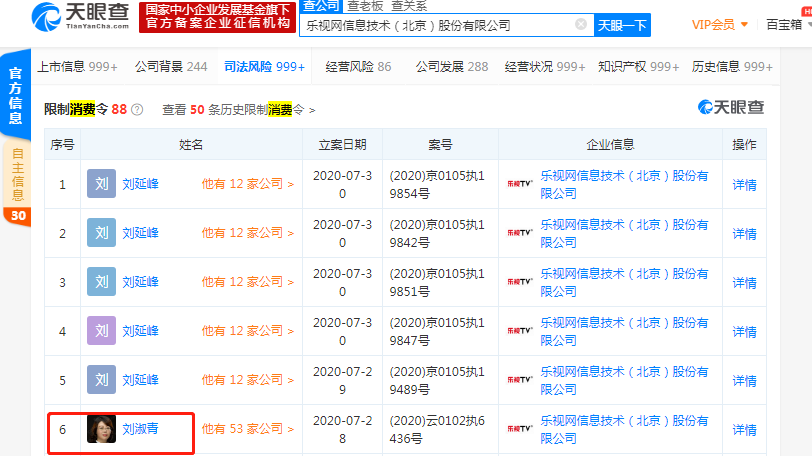812x456 pixels.
Task: Click the 乐视TV logo in row 3
Action: (520, 282)
